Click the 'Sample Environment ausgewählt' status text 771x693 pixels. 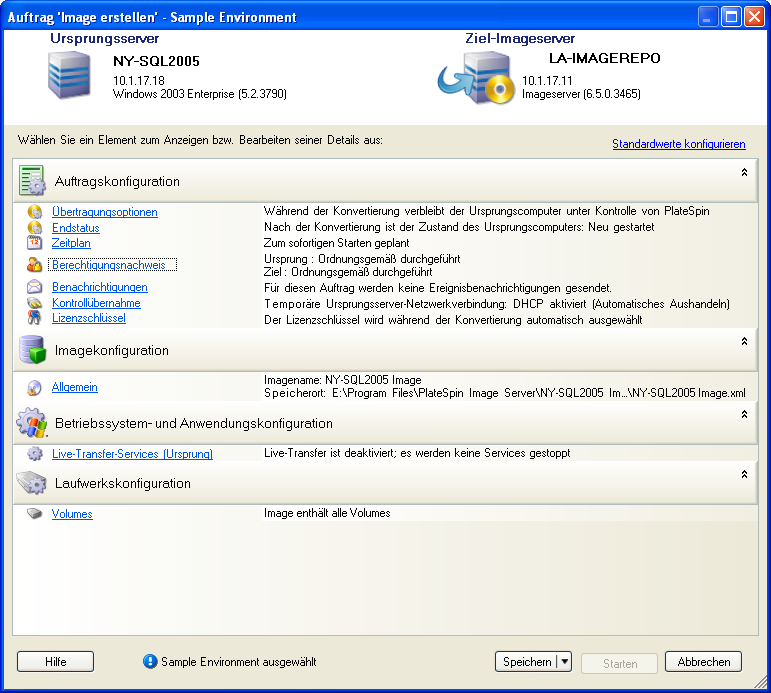coord(238,662)
